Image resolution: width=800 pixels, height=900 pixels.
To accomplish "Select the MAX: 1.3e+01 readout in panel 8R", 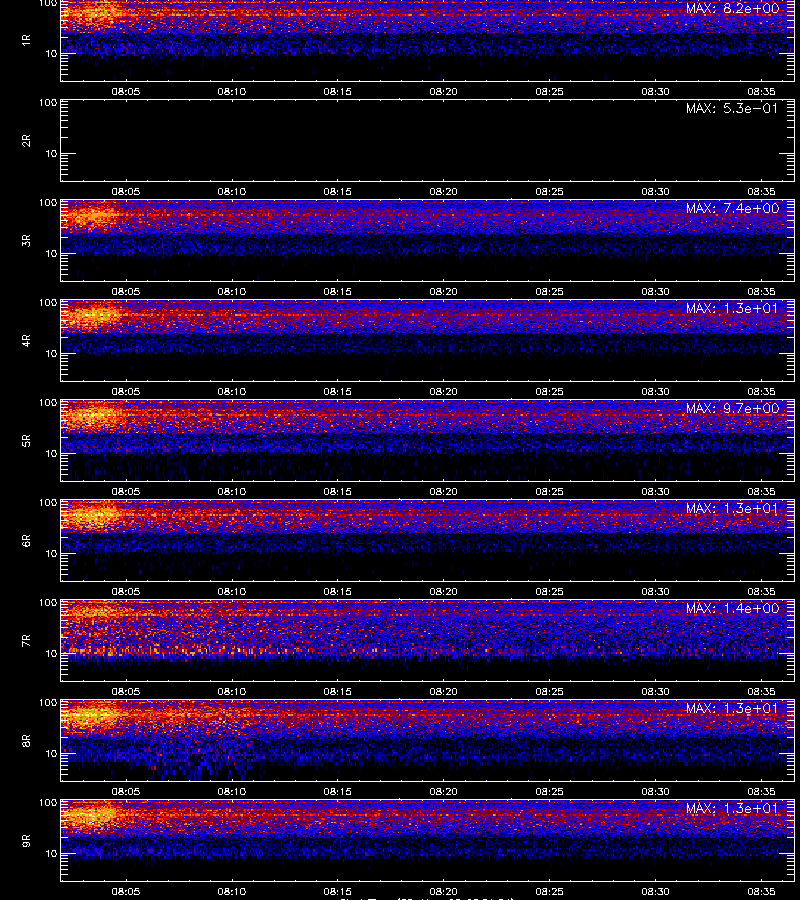I will [x=732, y=708].
